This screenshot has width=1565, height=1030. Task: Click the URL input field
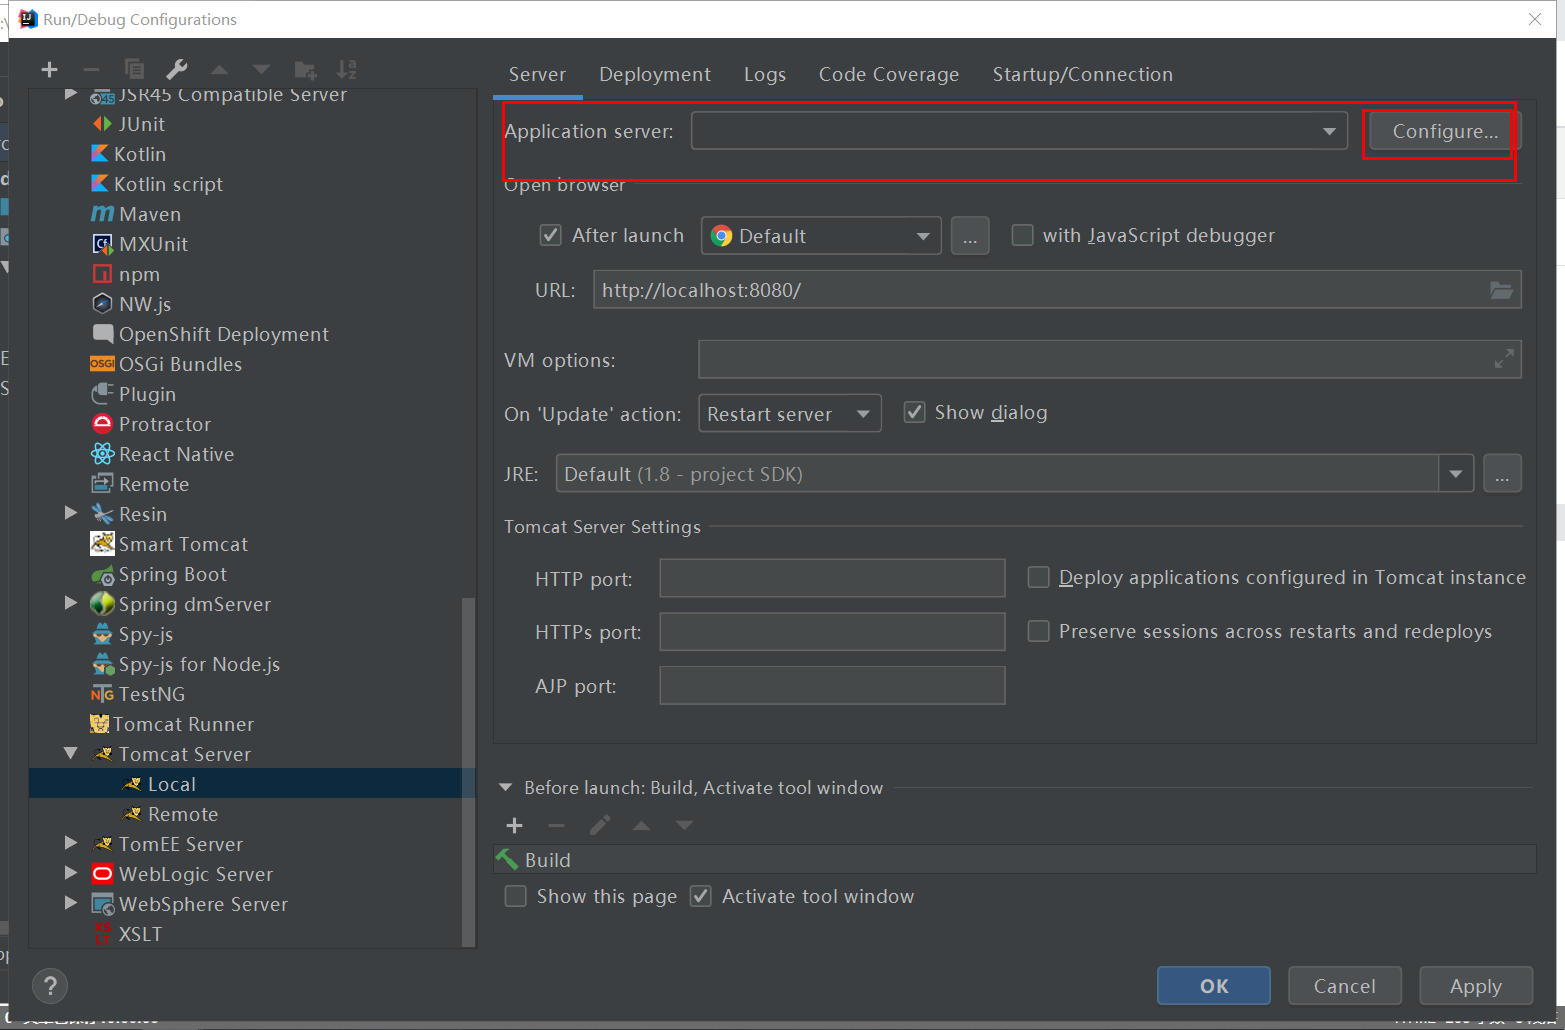1057,290
